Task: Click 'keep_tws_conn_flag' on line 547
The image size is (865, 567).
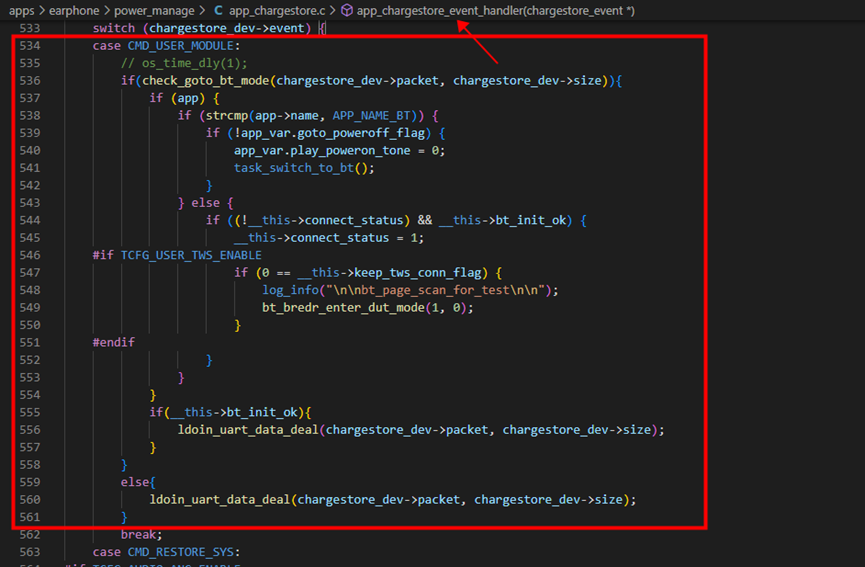Action: click(418, 272)
